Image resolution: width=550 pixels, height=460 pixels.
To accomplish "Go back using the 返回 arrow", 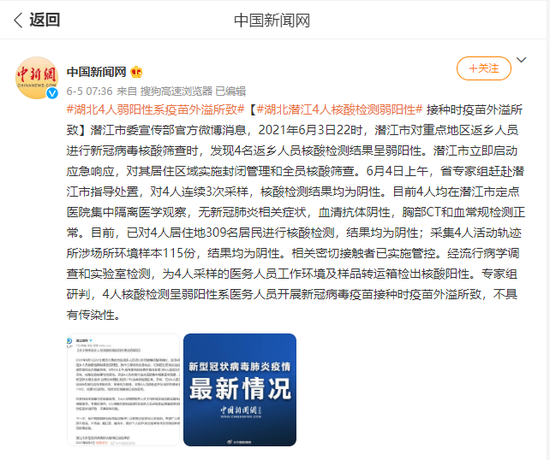I will (x=18, y=20).
